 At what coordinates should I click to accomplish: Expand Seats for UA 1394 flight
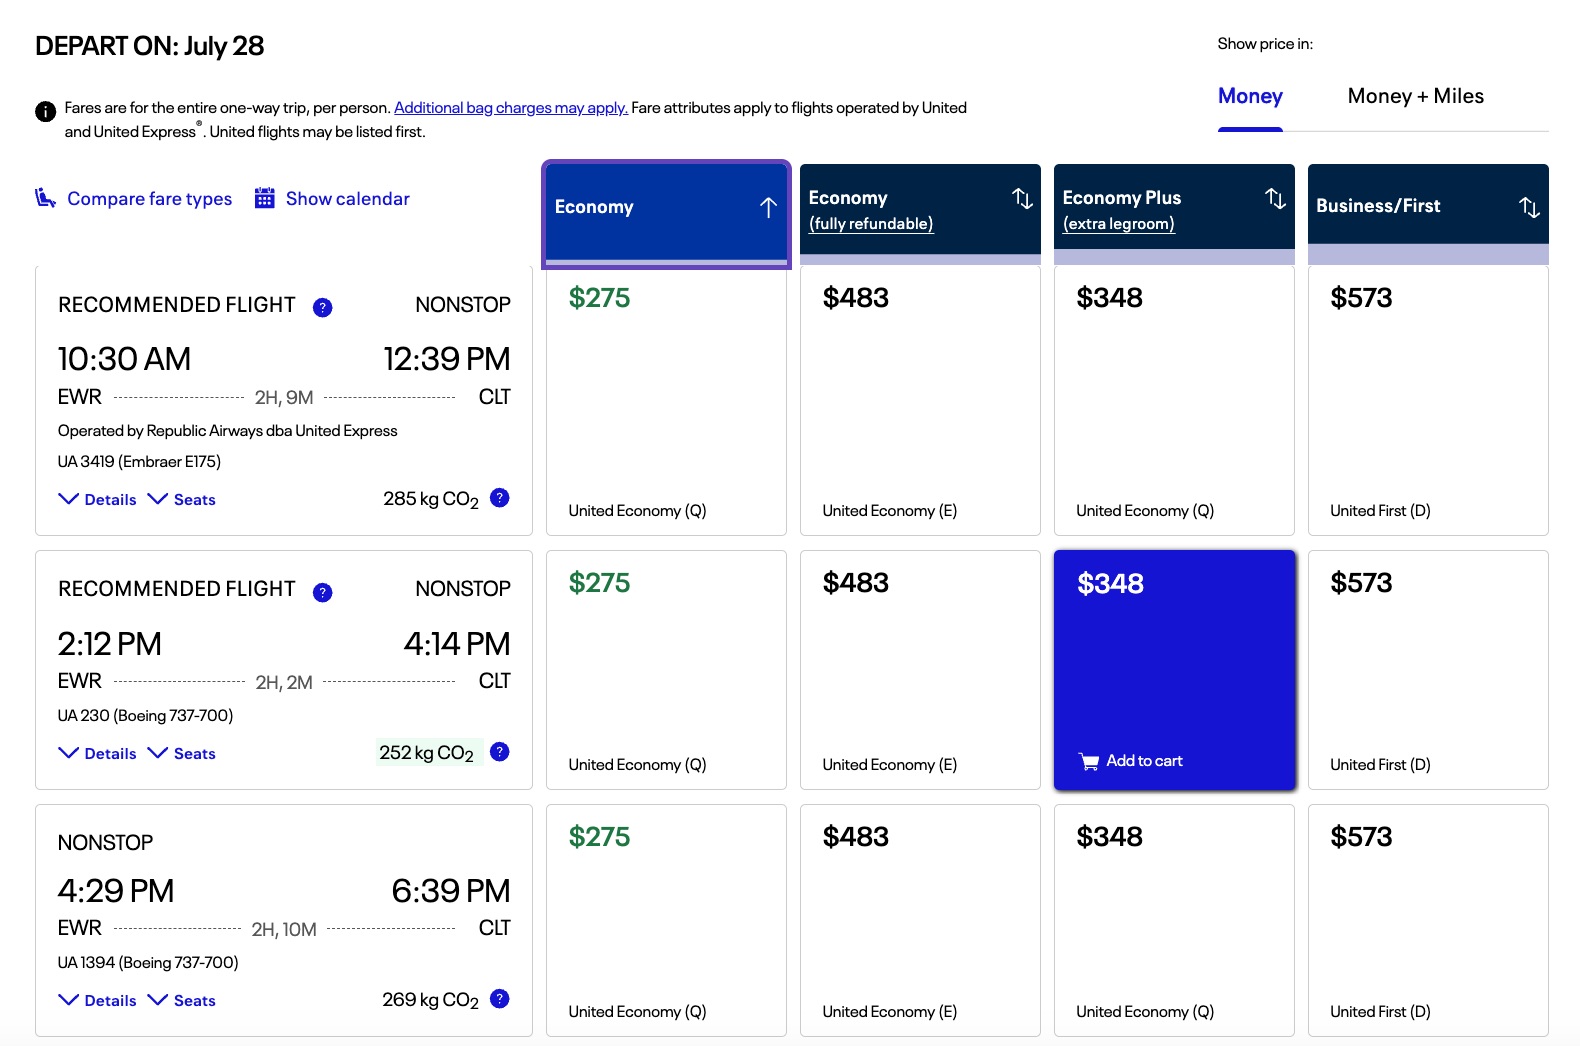click(x=181, y=1000)
